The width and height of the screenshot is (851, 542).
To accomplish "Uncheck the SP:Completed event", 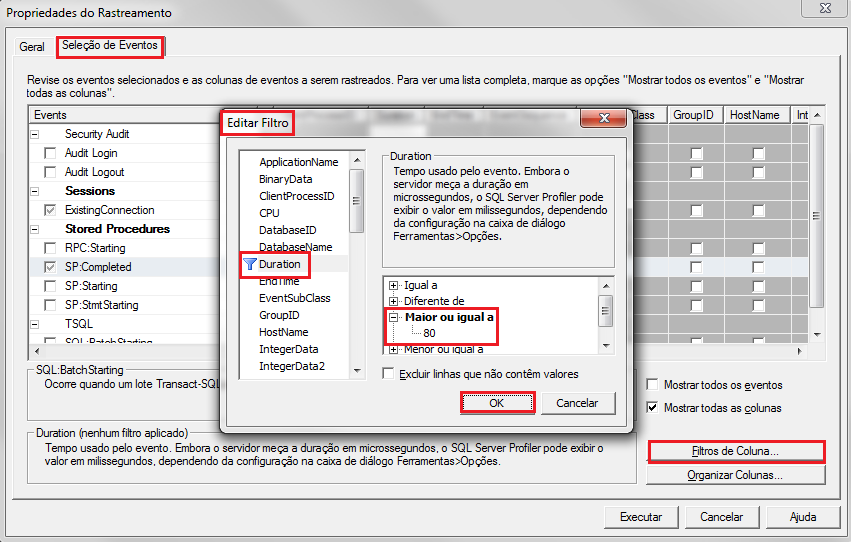I will (50, 267).
